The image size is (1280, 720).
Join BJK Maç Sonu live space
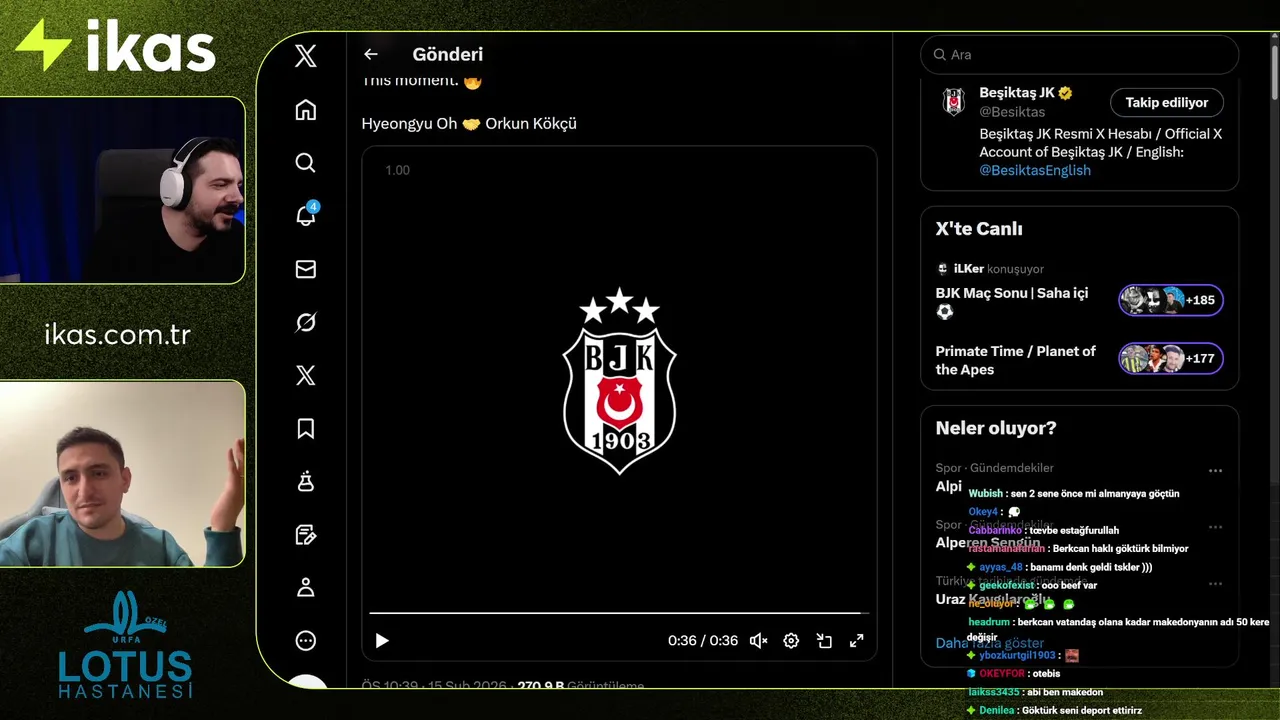[1012, 302]
